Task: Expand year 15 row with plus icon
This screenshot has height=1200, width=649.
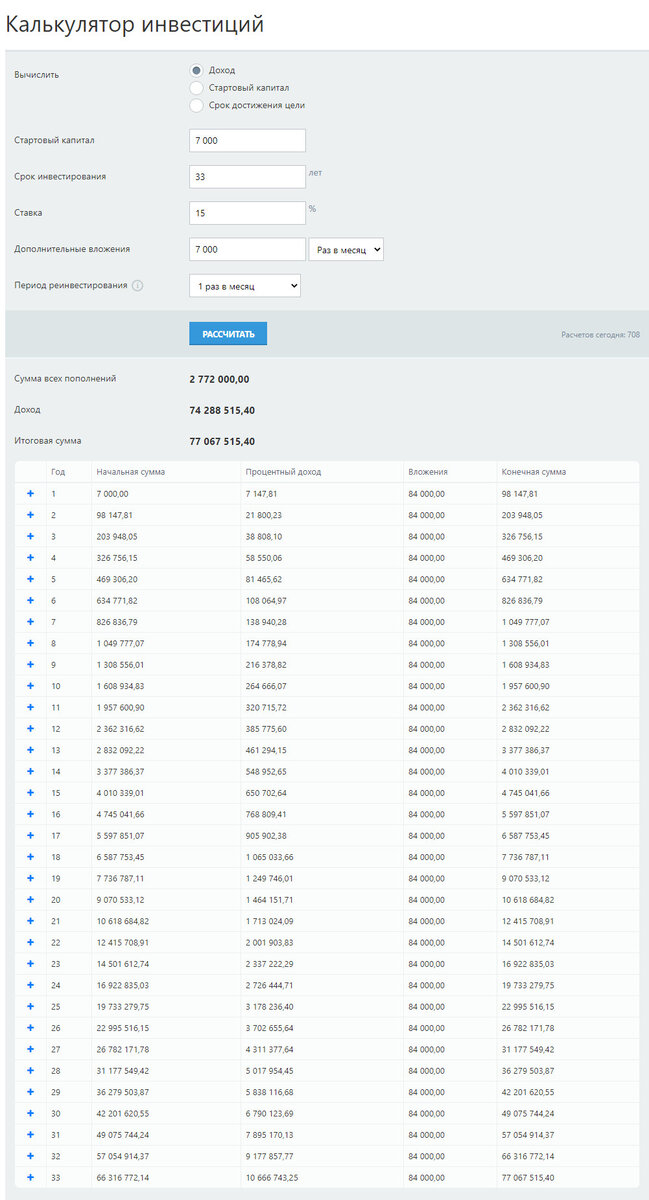Action: 30,793
